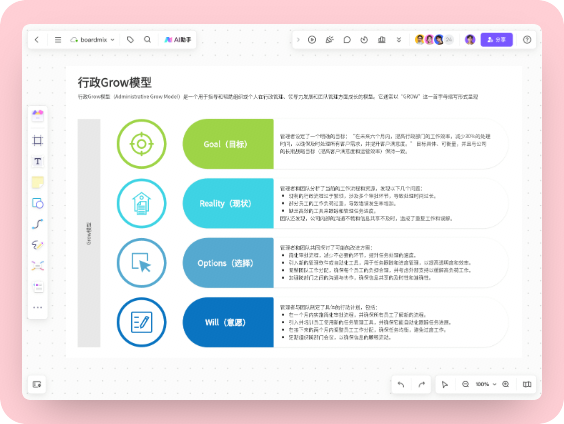Select the cursor selection circle icon
Screen dimensions: 564x424
(142, 263)
